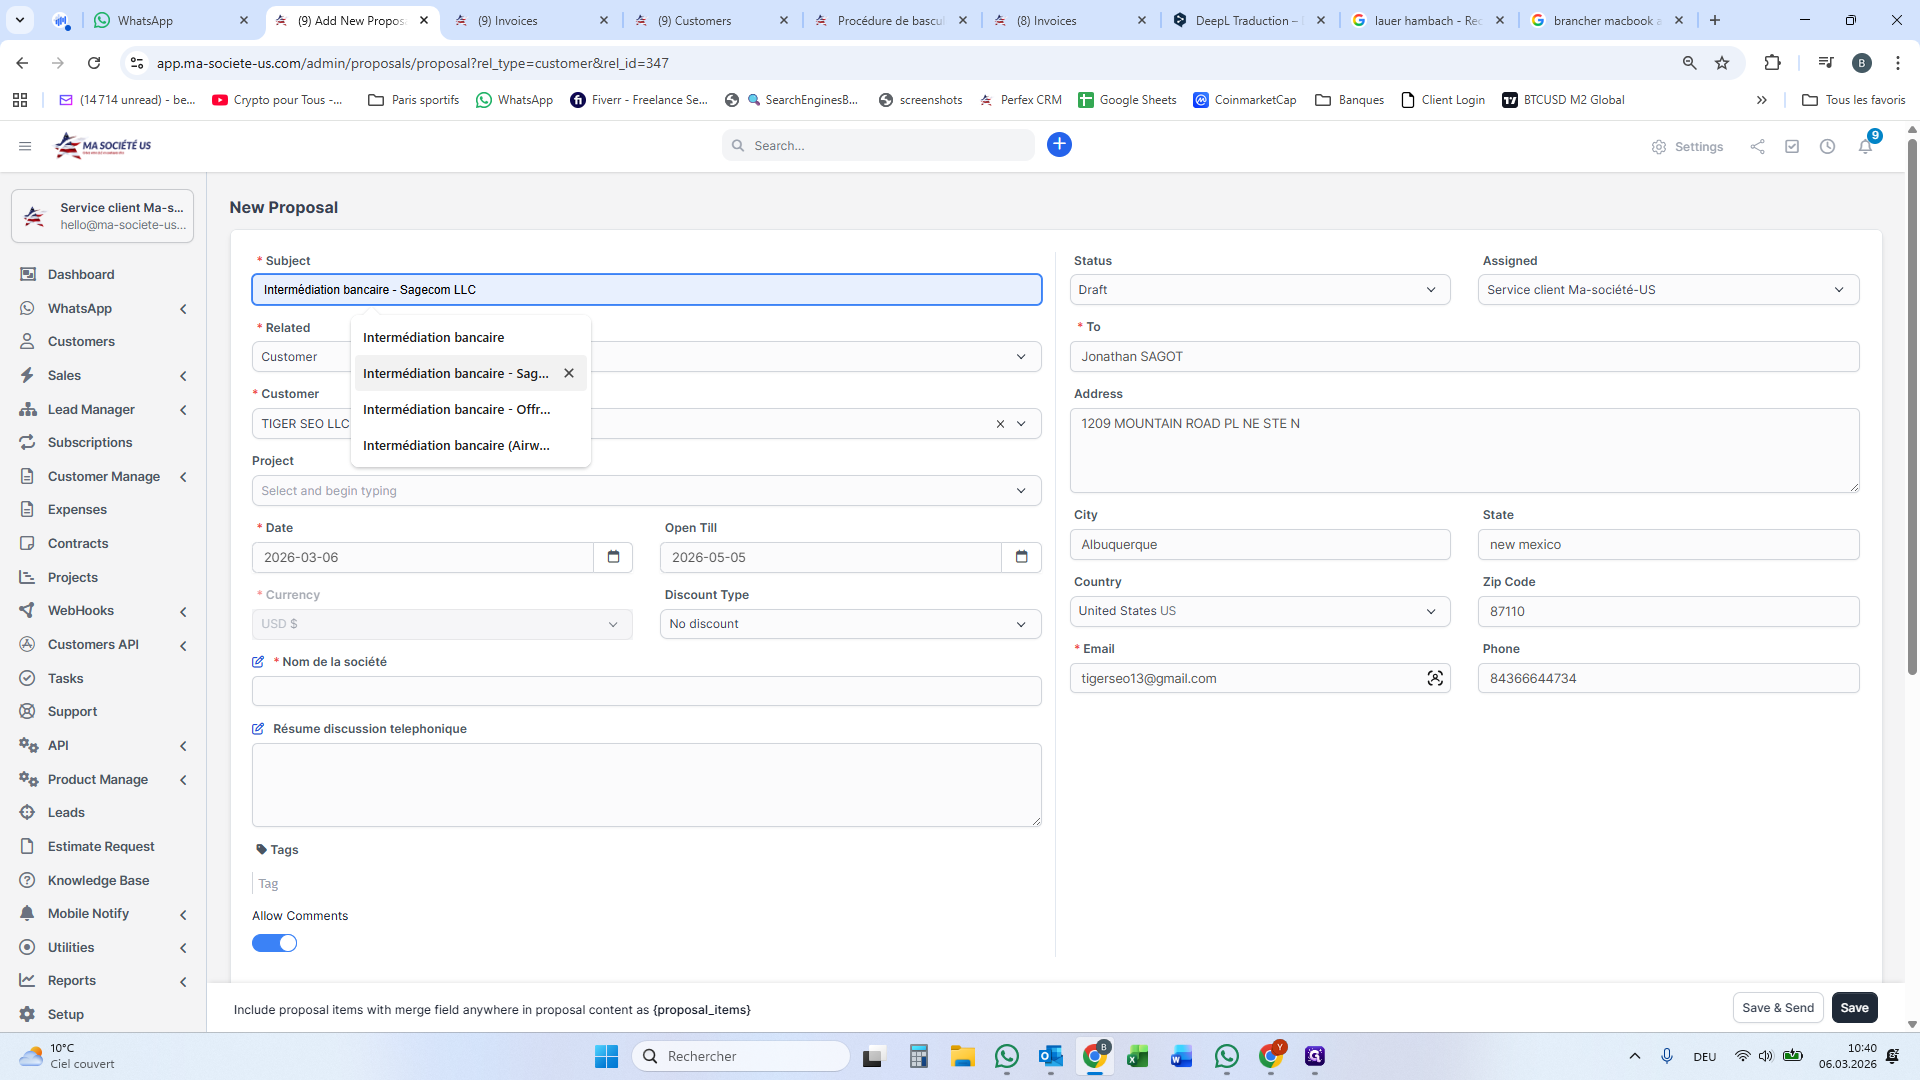Viewport: 1920px width, 1080px height.
Task: Clear the TIGER SEO LLC customer selection
Action: tap(1000, 424)
